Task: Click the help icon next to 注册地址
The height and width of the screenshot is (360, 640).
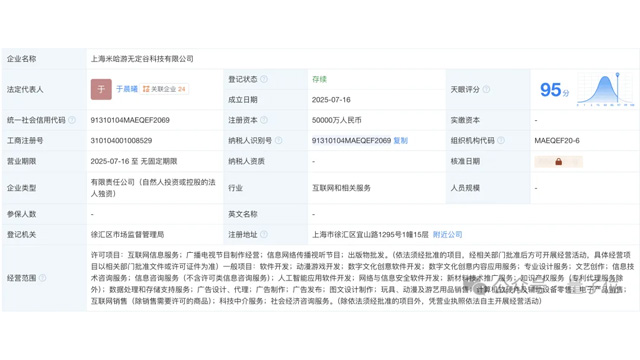Action: coord(264,234)
